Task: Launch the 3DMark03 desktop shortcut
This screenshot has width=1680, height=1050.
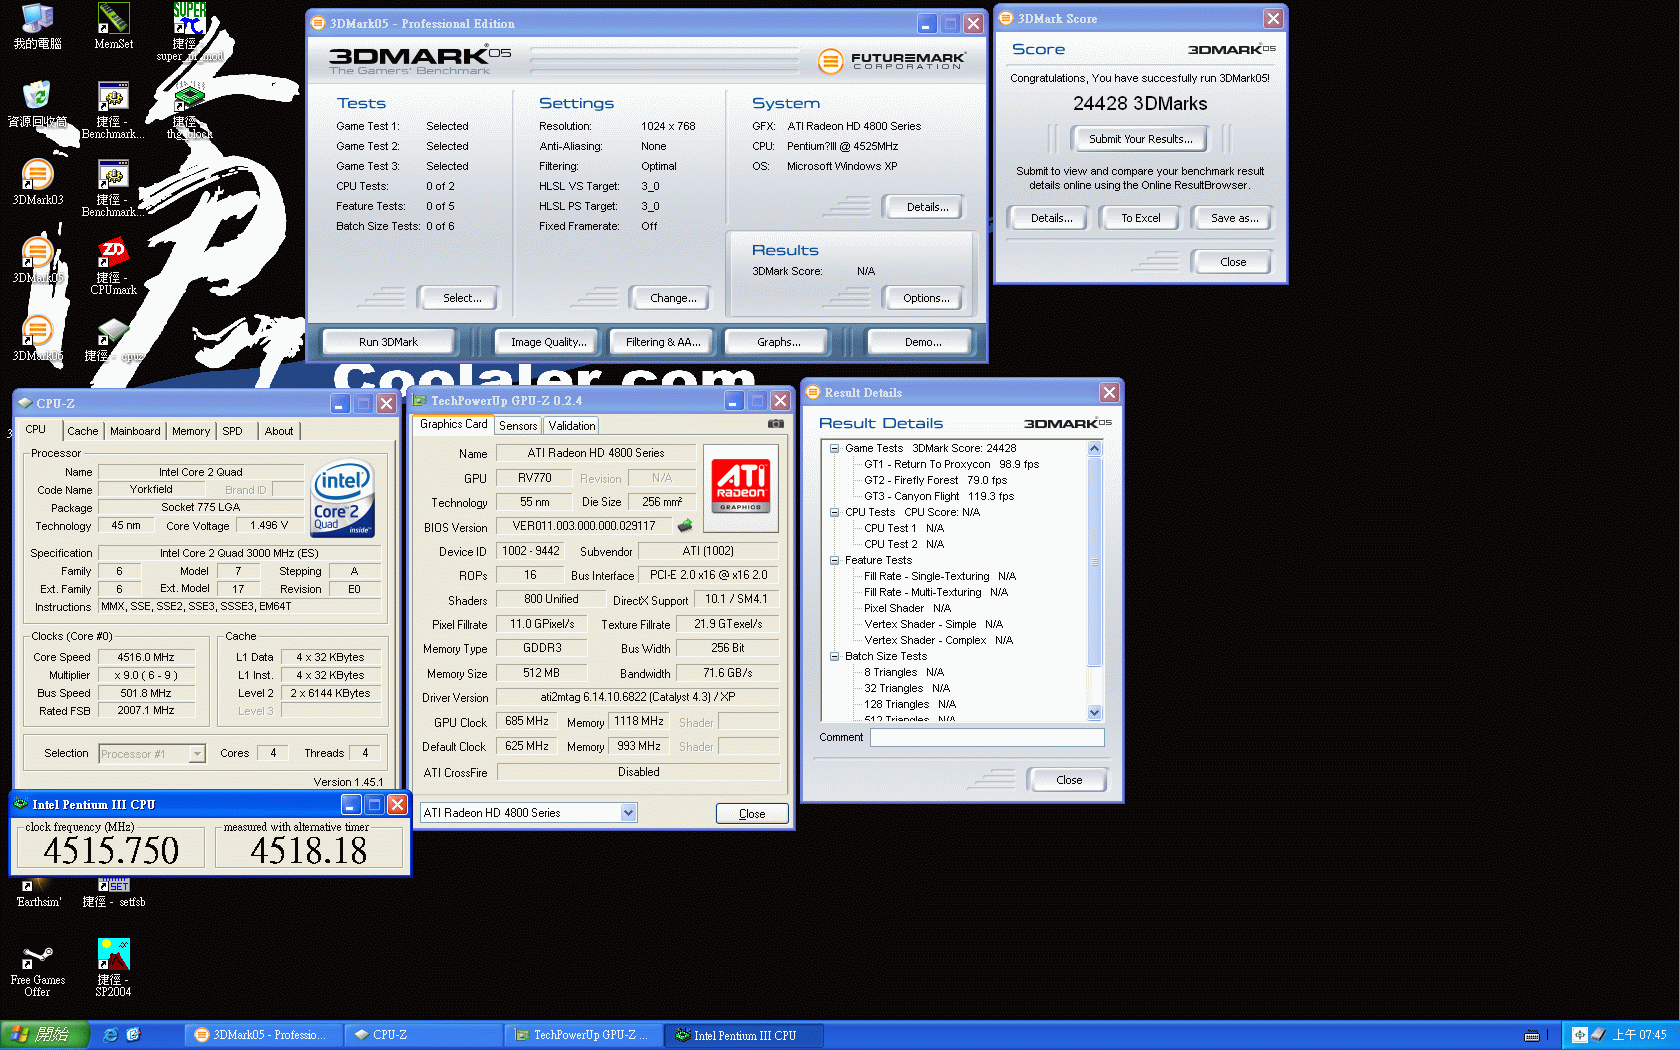Action: click(x=37, y=182)
